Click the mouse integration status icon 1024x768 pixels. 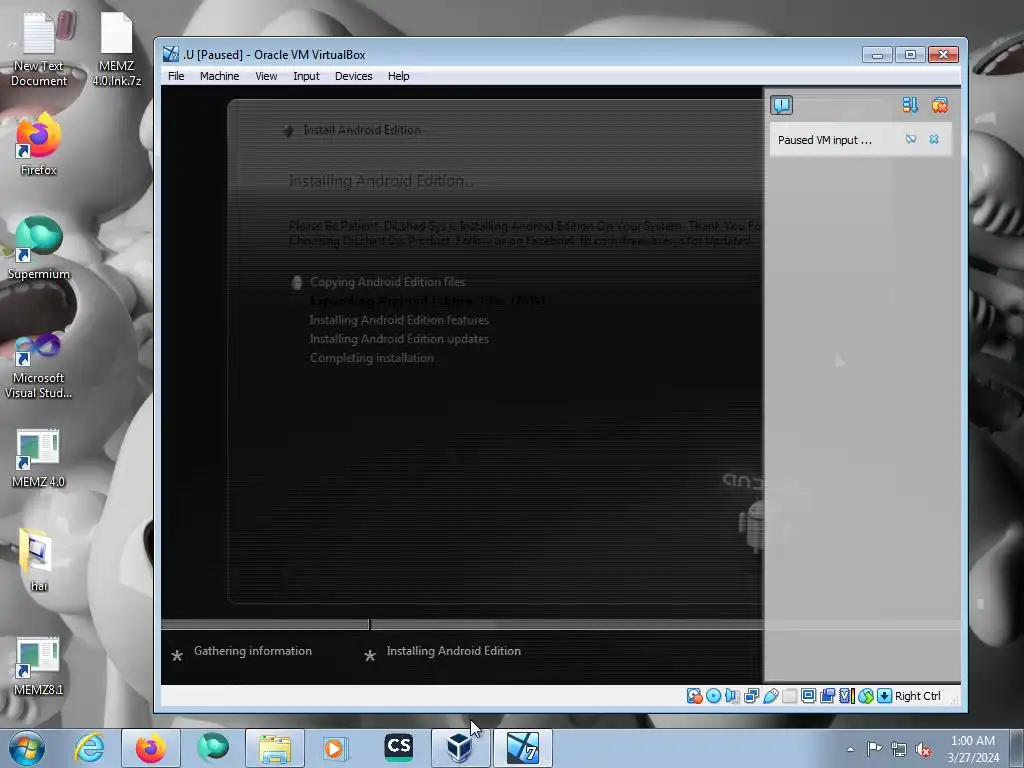pyautogui.click(x=866, y=696)
